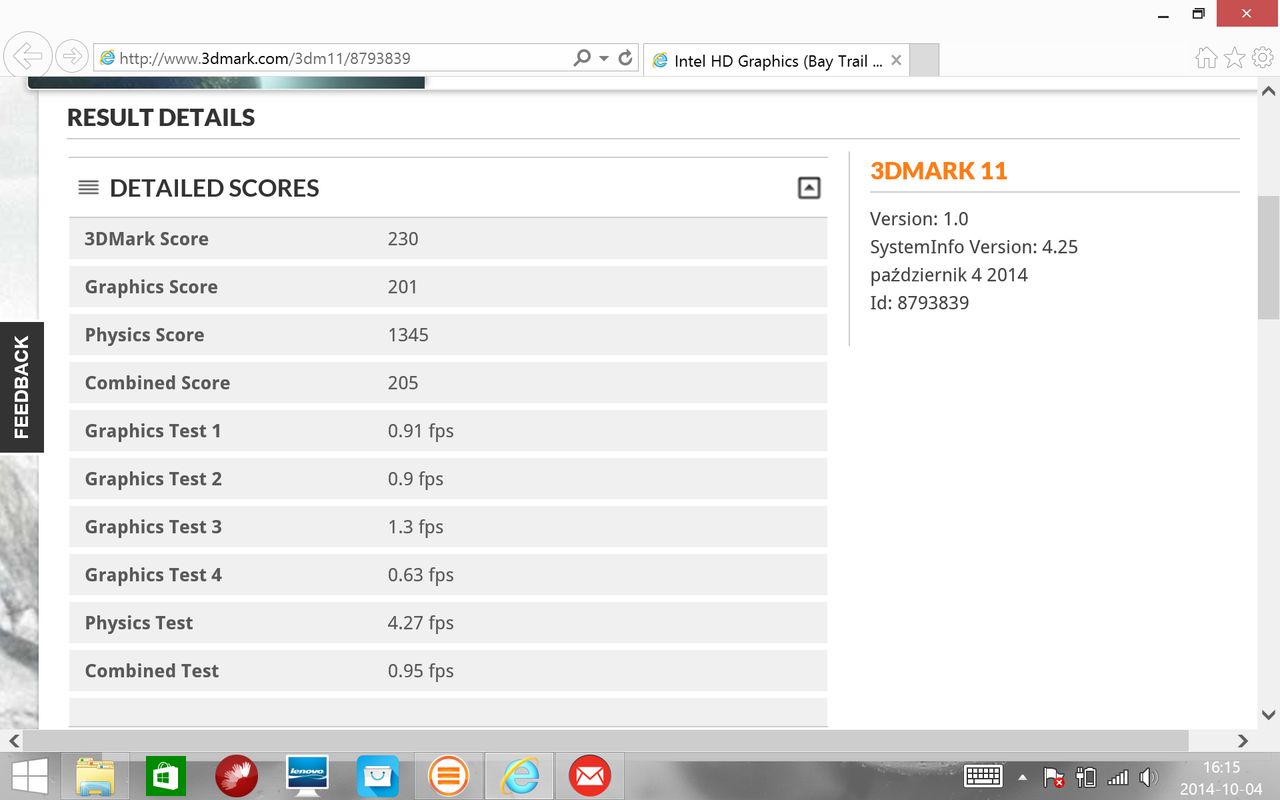Open the Favorites star
This screenshot has width=1280, height=800.
coord(1235,58)
